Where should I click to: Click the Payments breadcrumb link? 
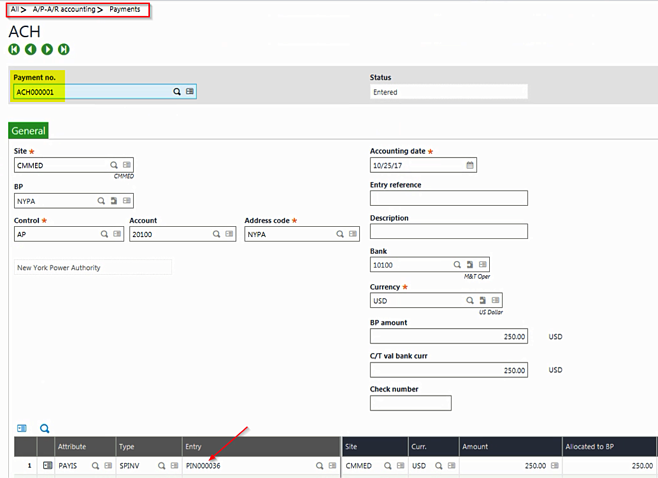pyautogui.click(x=125, y=9)
